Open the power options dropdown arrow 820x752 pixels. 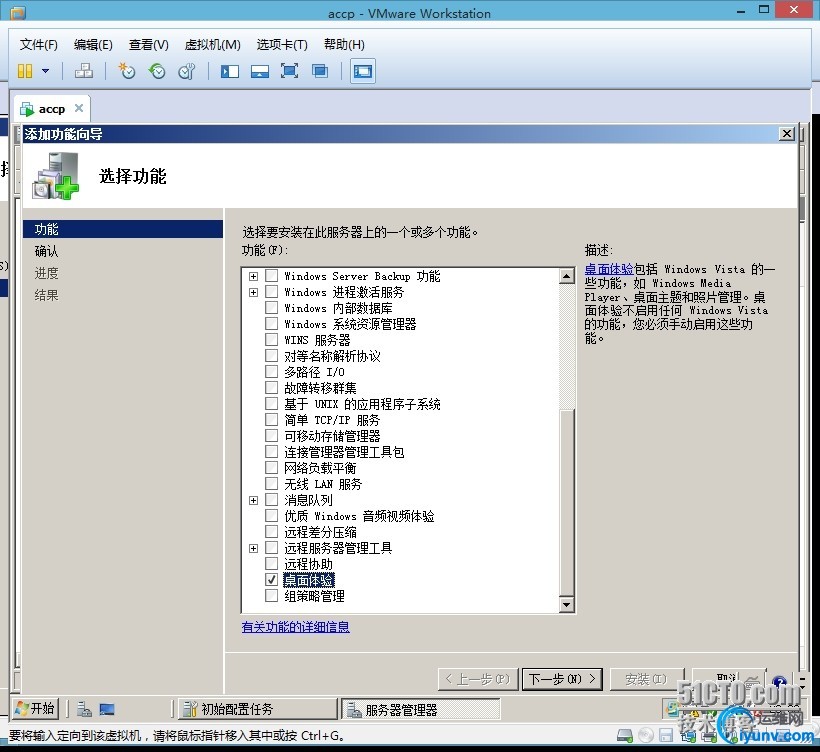45,71
